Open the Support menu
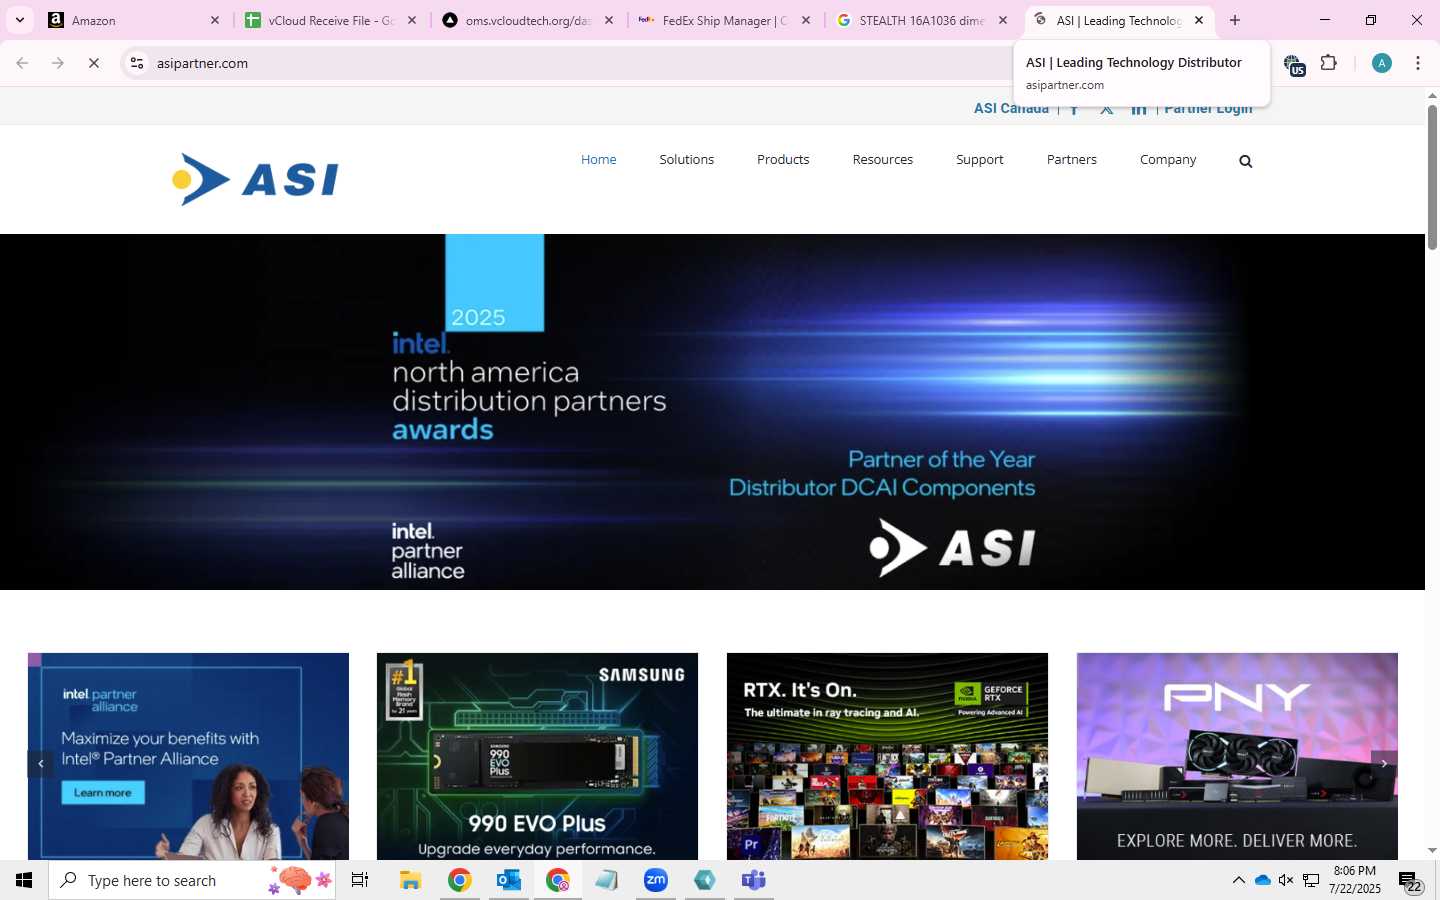 pyautogui.click(x=980, y=160)
